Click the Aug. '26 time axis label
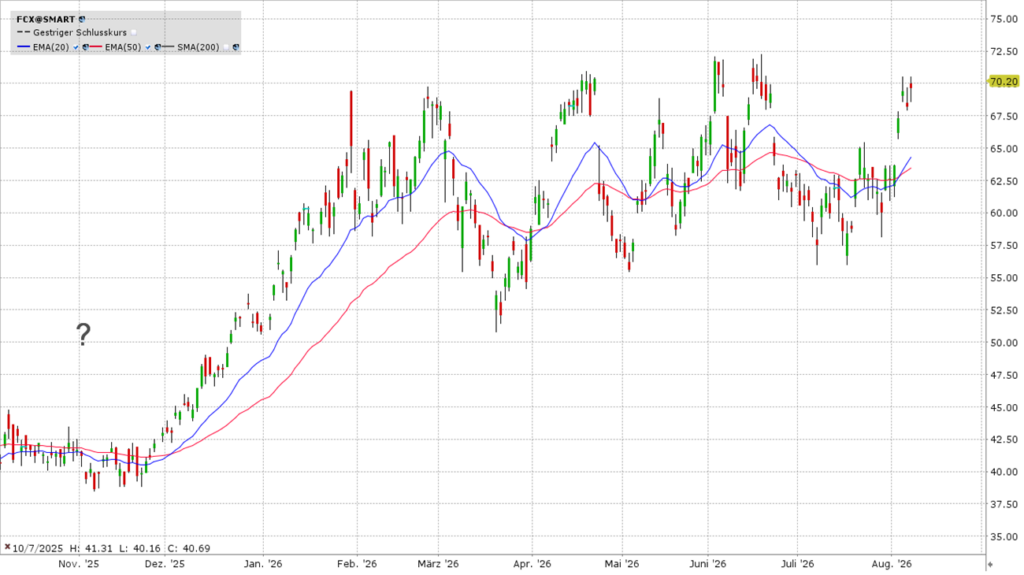 pyautogui.click(x=891, y=564)
